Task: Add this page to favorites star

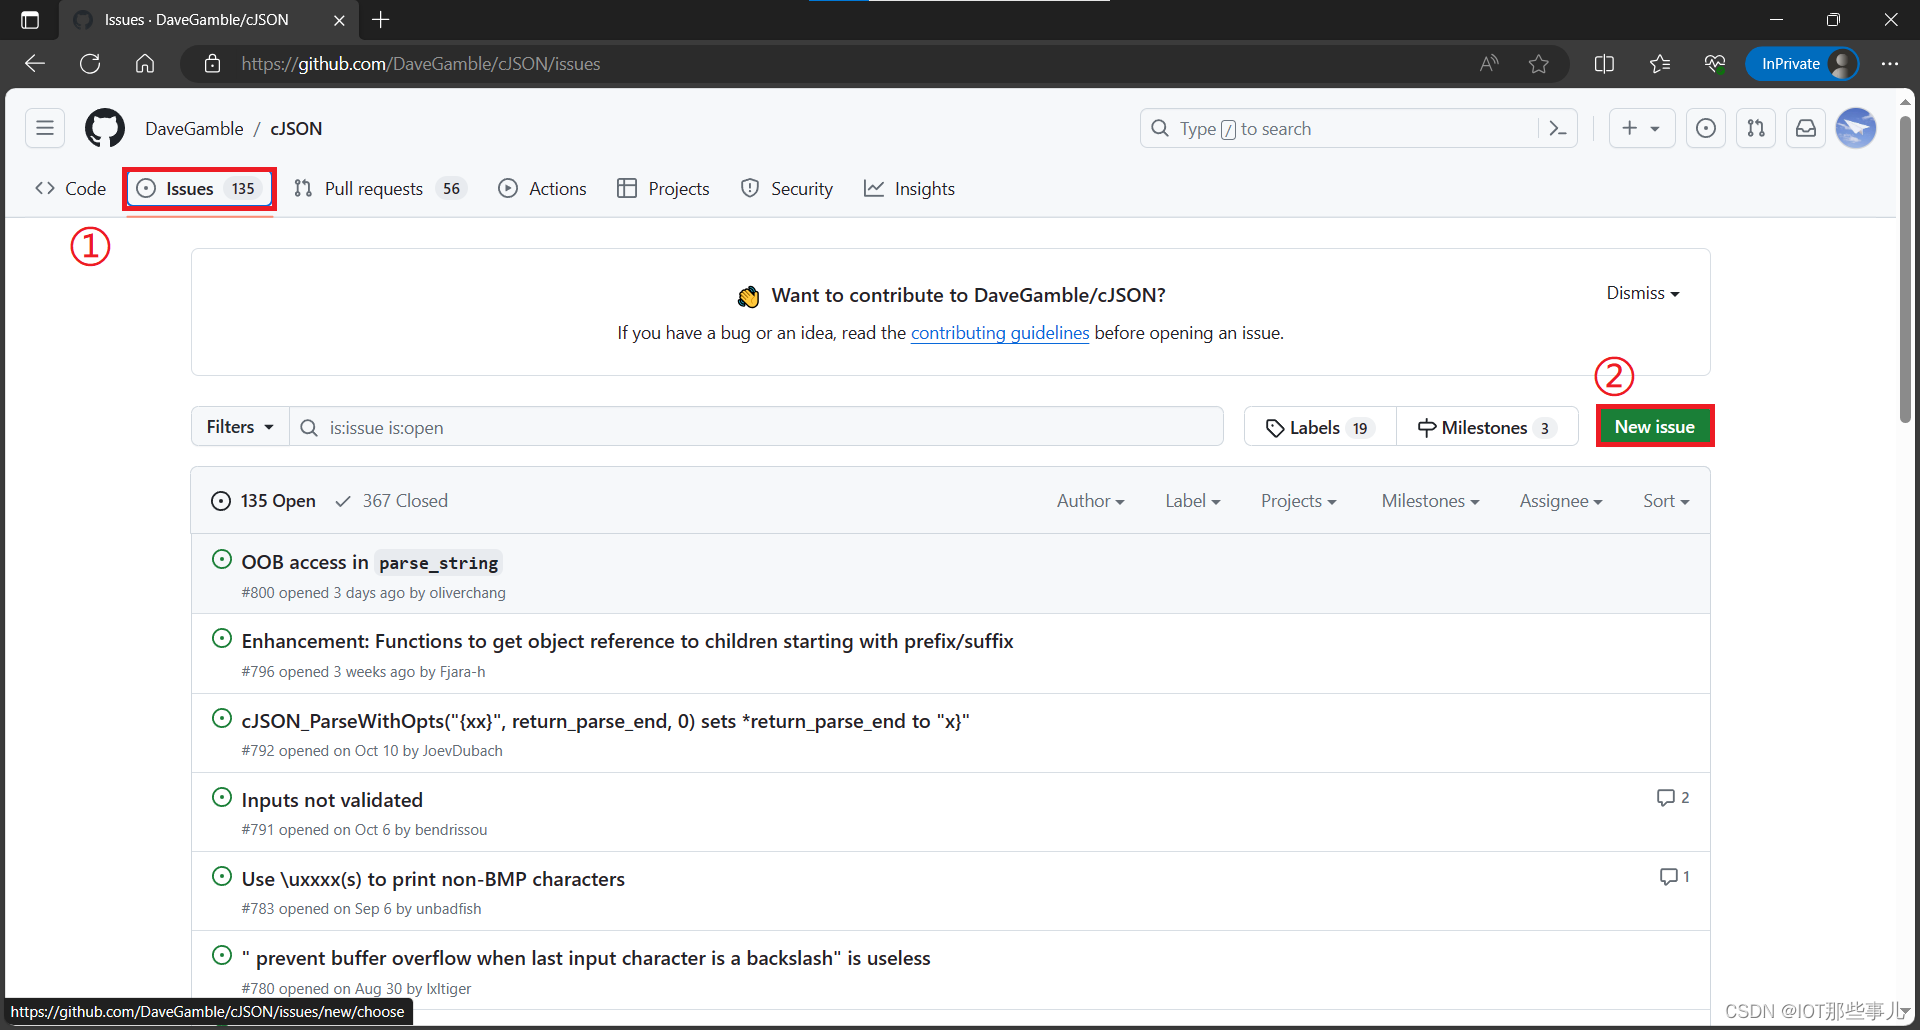Action: click(x=1539, y=64)
